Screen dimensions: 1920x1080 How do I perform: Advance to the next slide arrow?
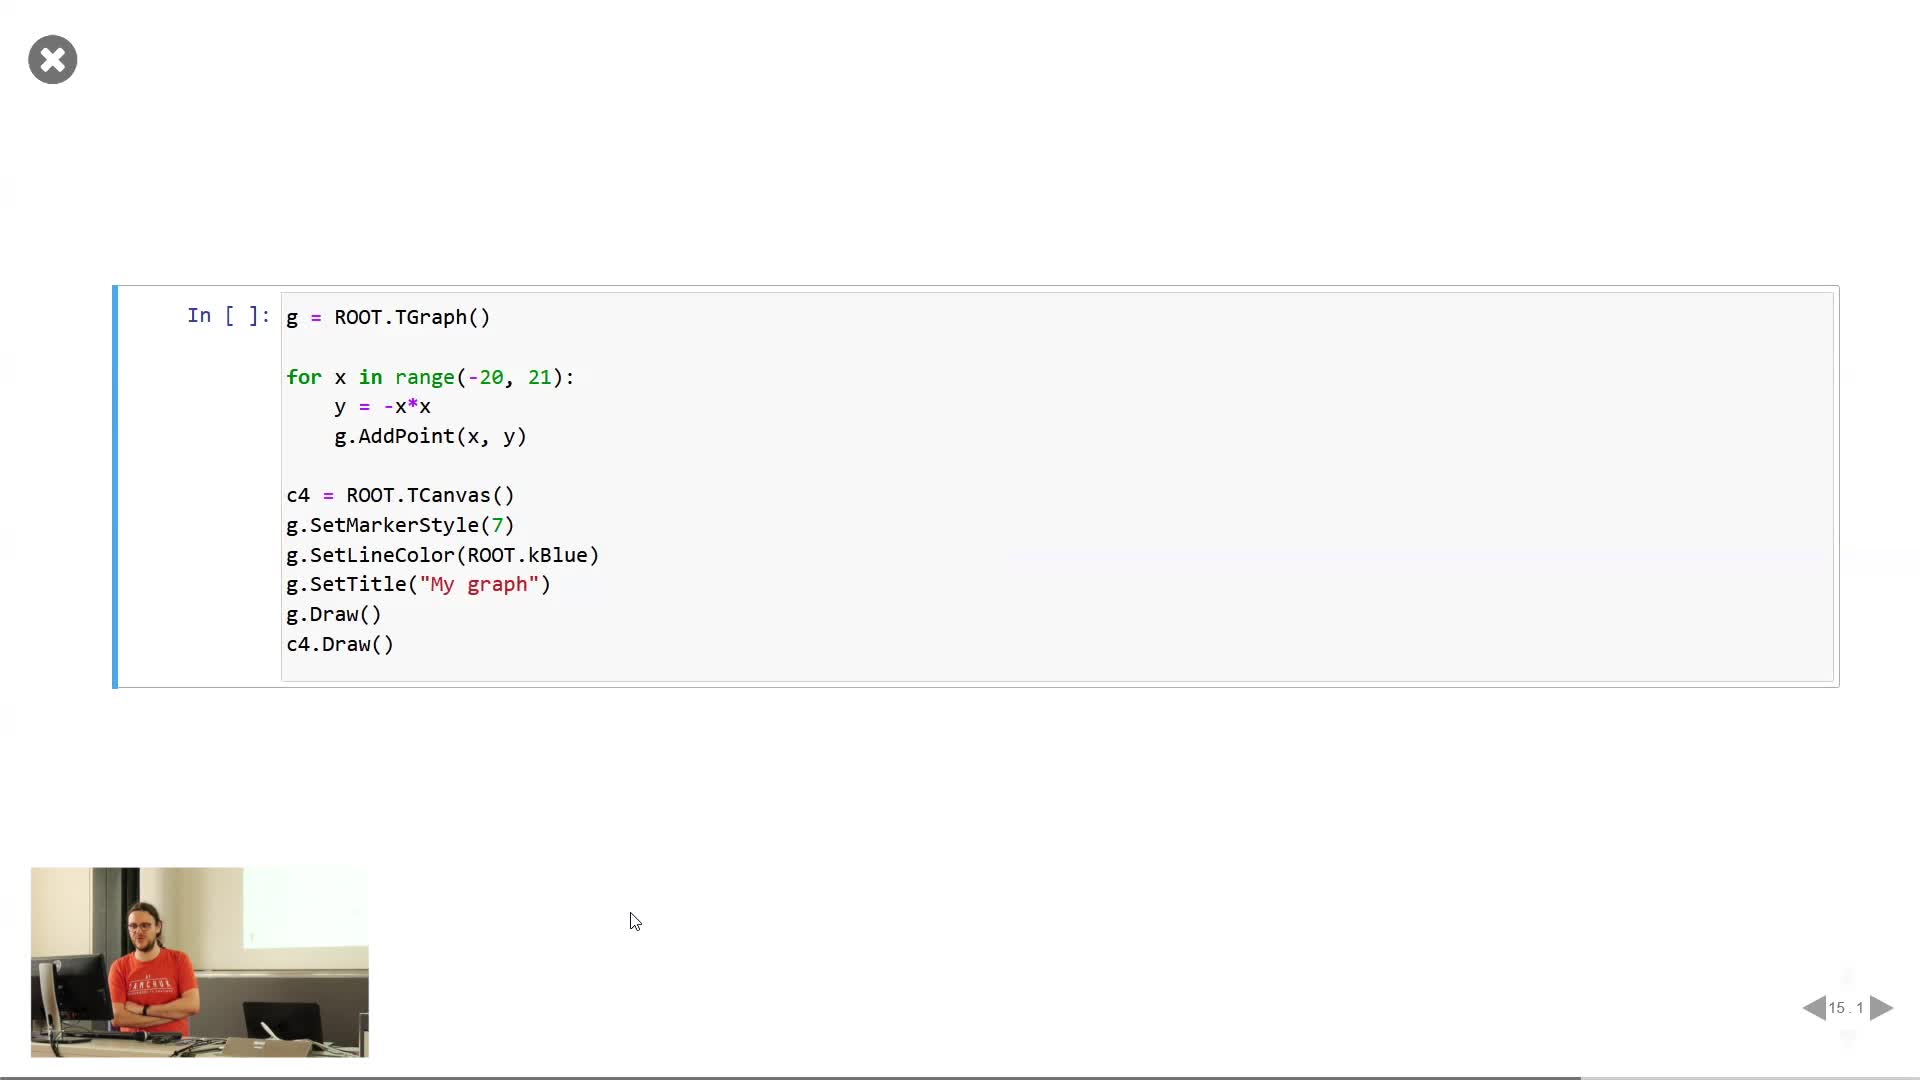(1881, 1008)
